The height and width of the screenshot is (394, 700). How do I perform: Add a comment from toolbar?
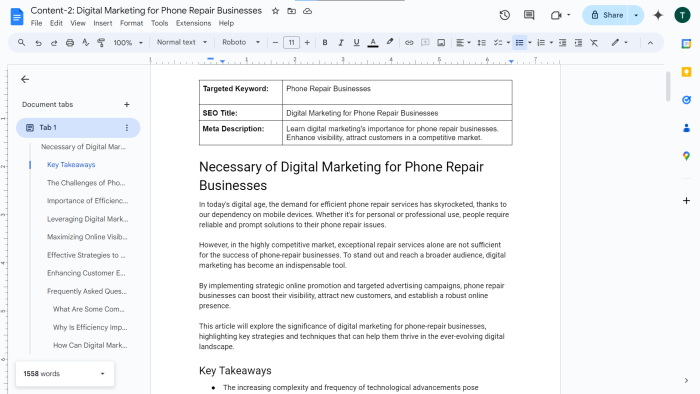tap(425, 43)
